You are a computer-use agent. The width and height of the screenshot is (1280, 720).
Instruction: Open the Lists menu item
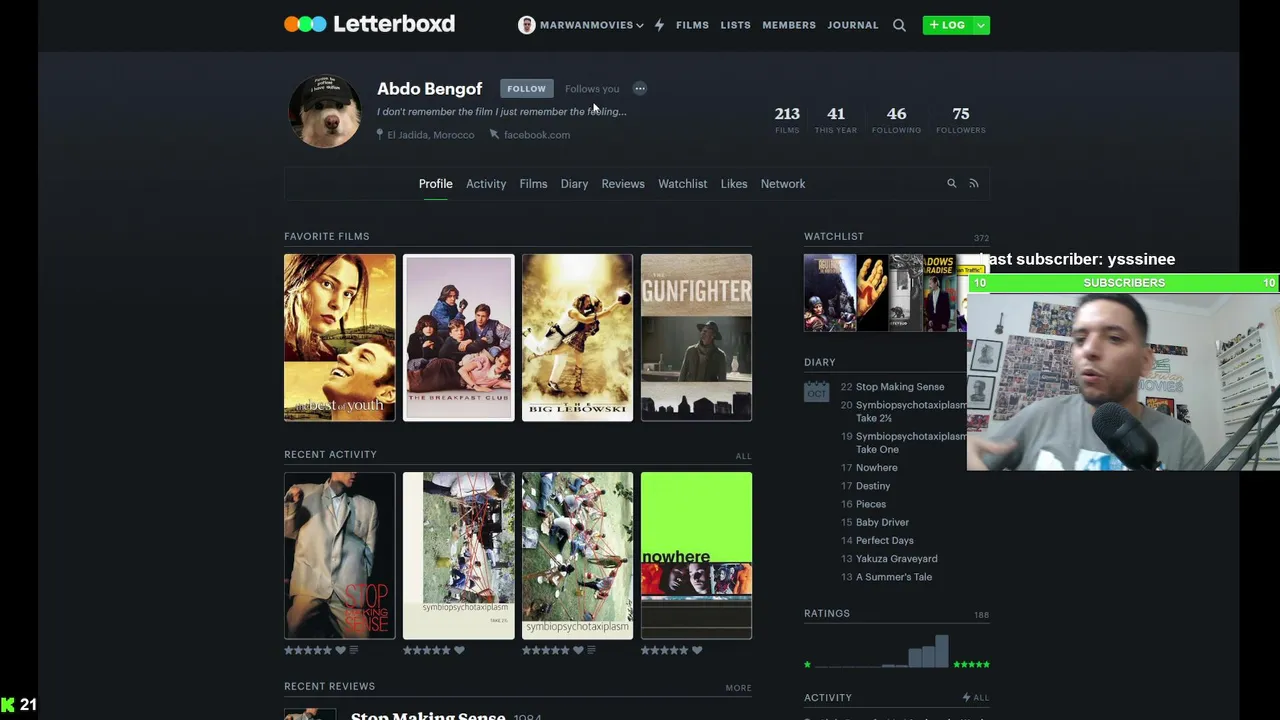(735, 25)
